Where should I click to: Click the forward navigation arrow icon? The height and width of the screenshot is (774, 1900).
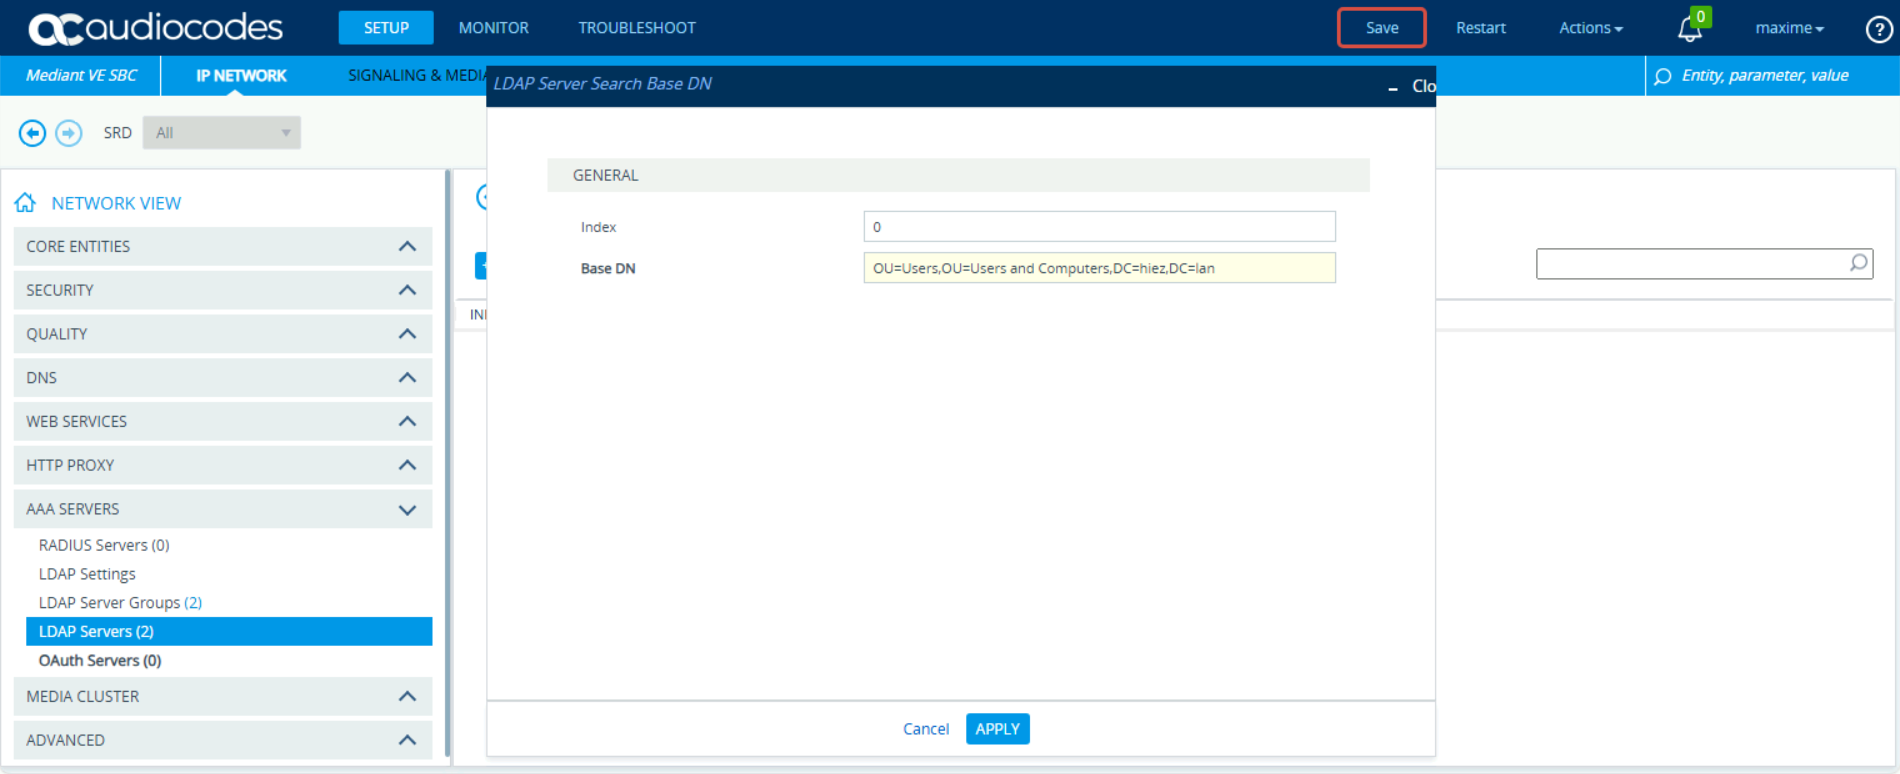pyautogui.click(x=69, y=133)
